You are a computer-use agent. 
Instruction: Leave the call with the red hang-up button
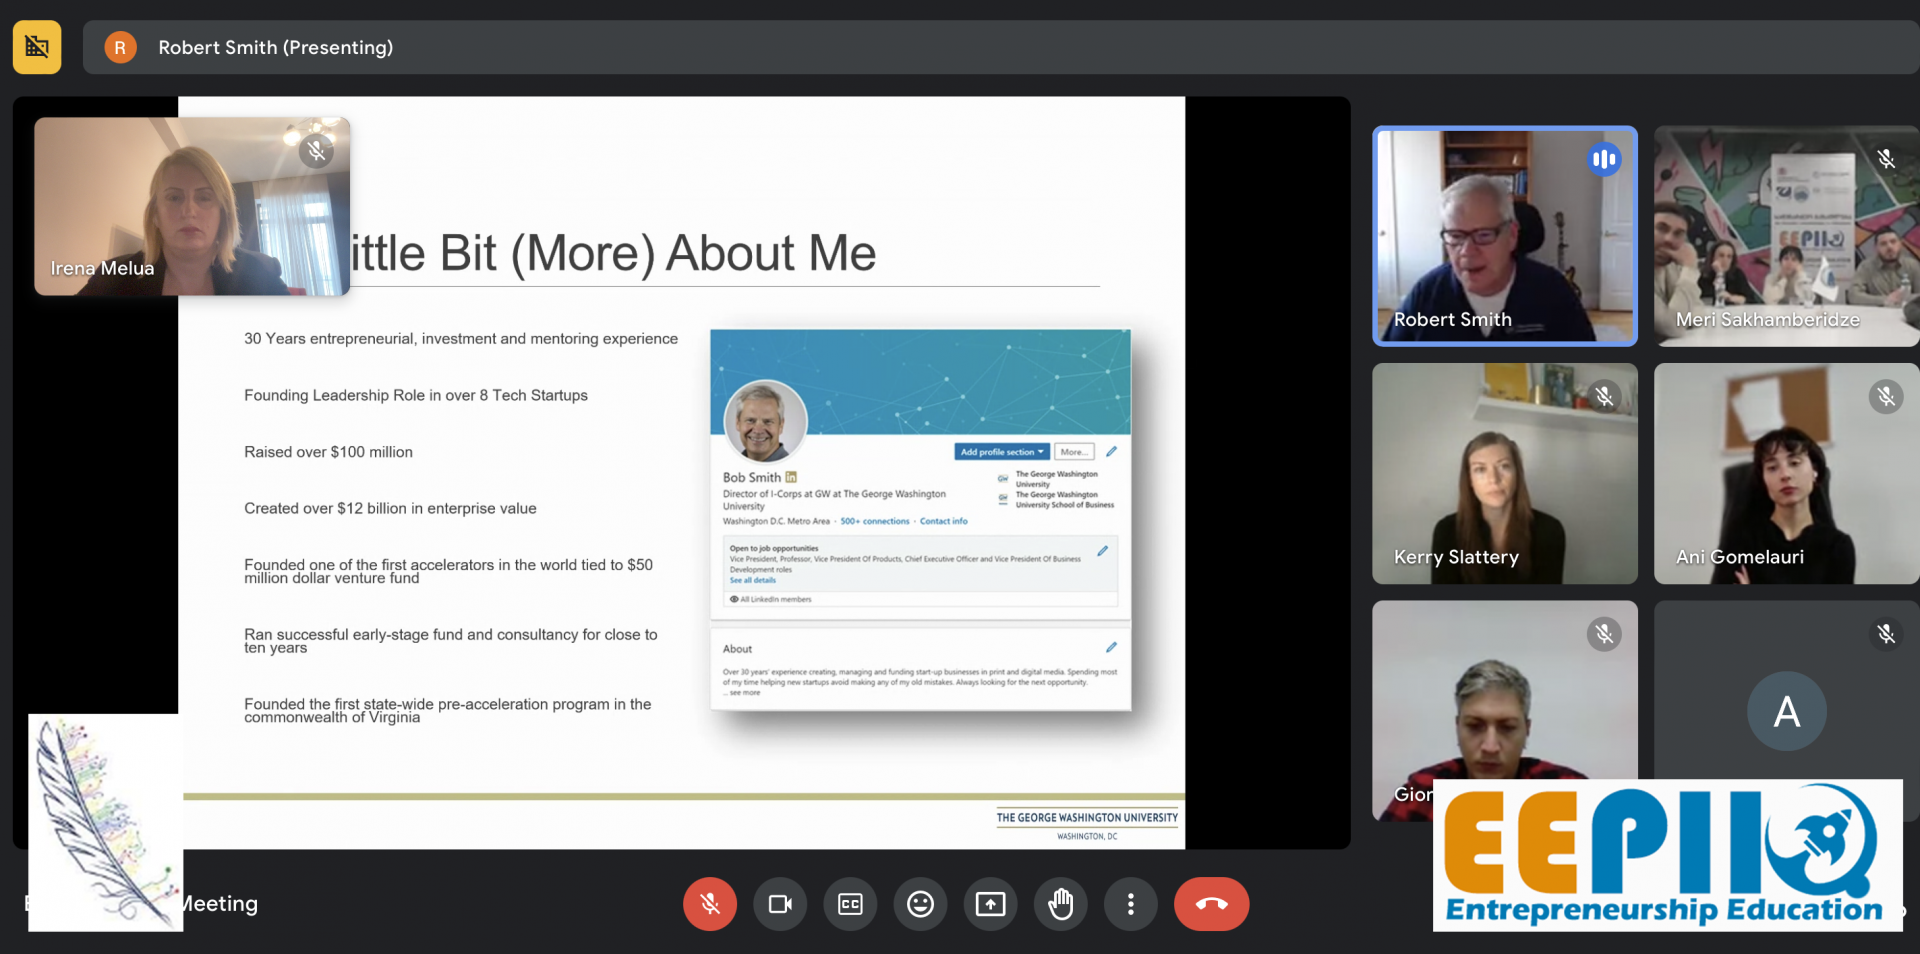tap(1211, 904)
